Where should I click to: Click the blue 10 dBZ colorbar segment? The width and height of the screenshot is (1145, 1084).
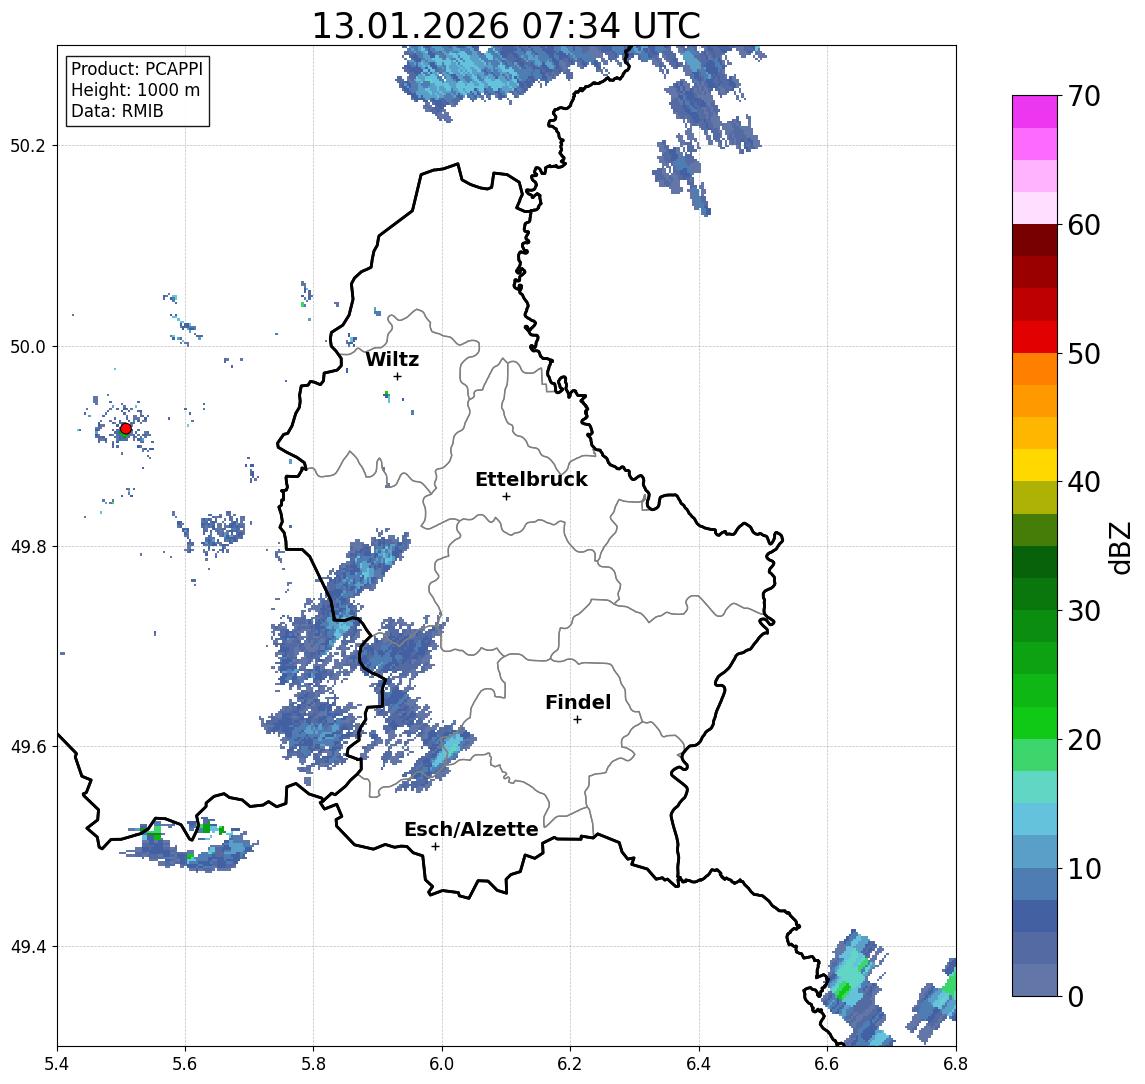(1035, 883)
